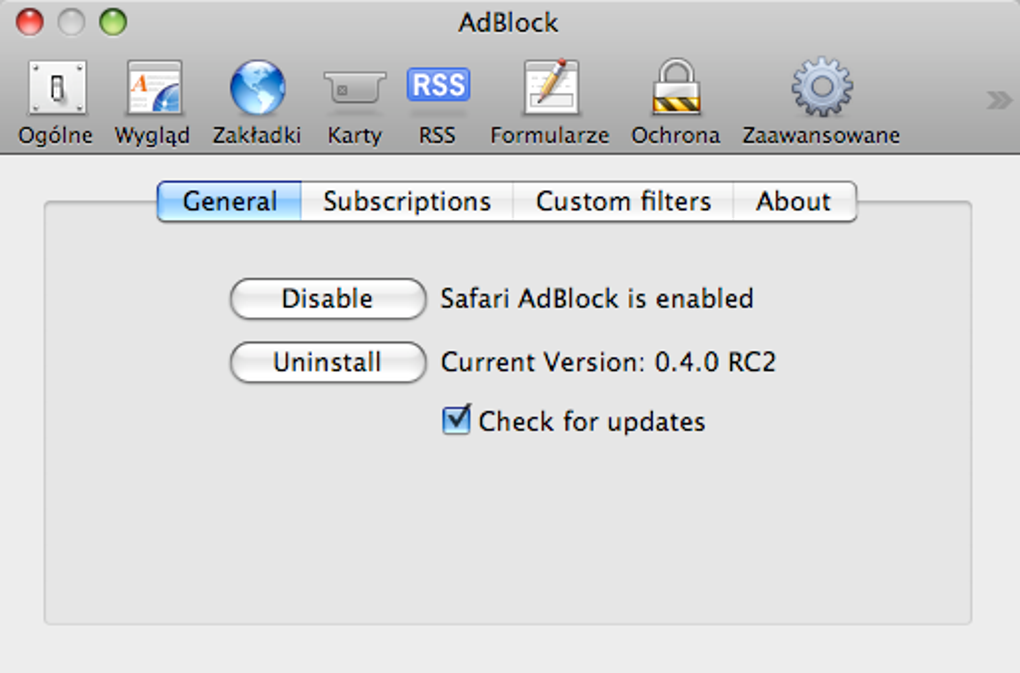Image resolution: width=1020 pixels, height=673 pixels.
Task: Open the Ogólne preferences pane
Action: (x=56, y=102)
